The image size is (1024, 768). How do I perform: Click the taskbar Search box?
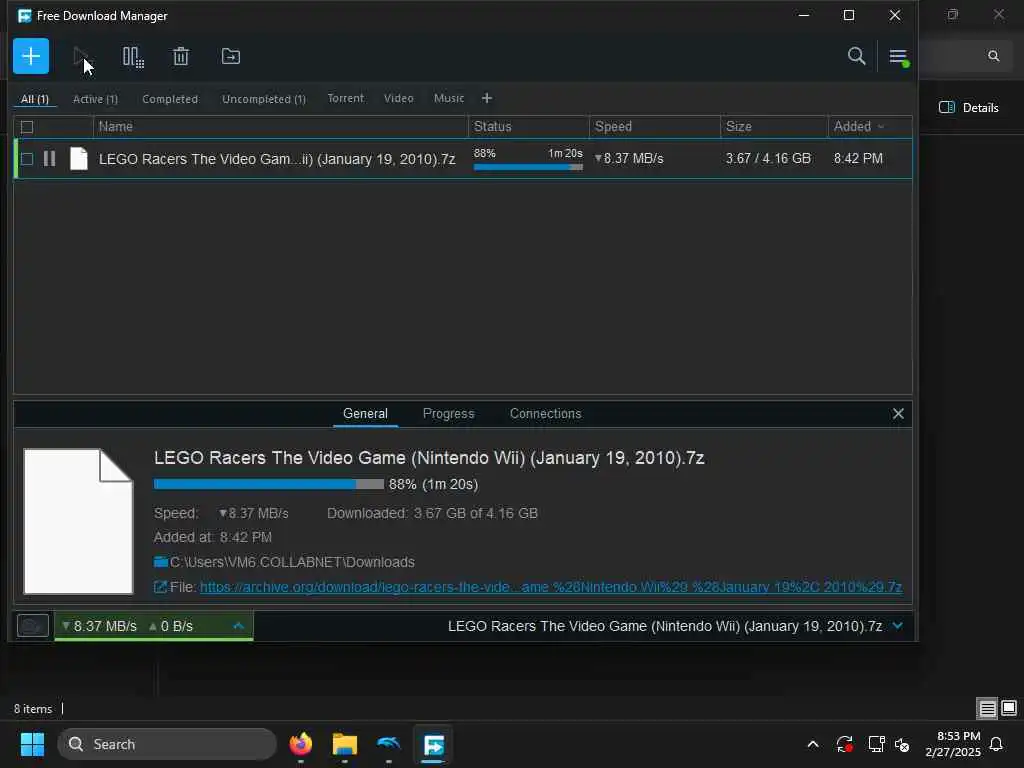pos(167,744)
